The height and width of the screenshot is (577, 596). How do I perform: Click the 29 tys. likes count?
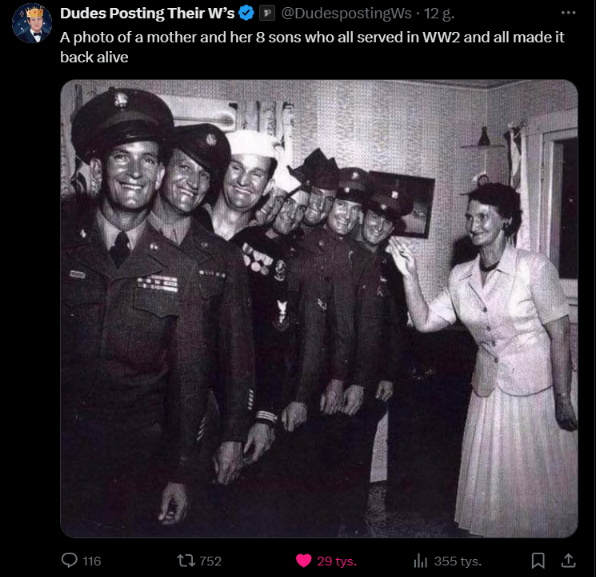(337, 561)
